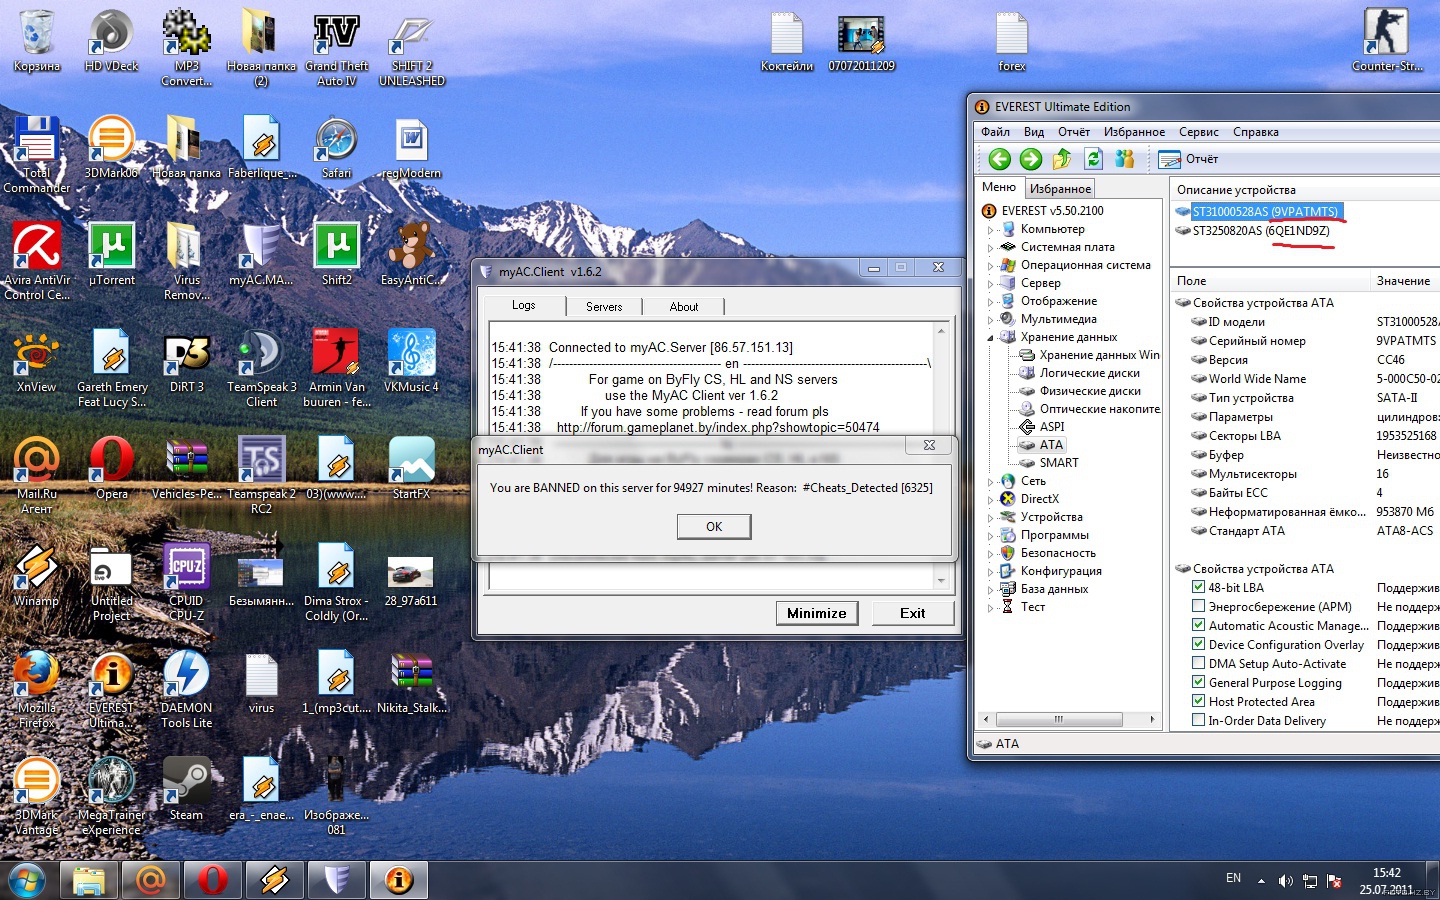Toggle the DMA Setup Auto-Activate checkbox

tap(1198, 664)
